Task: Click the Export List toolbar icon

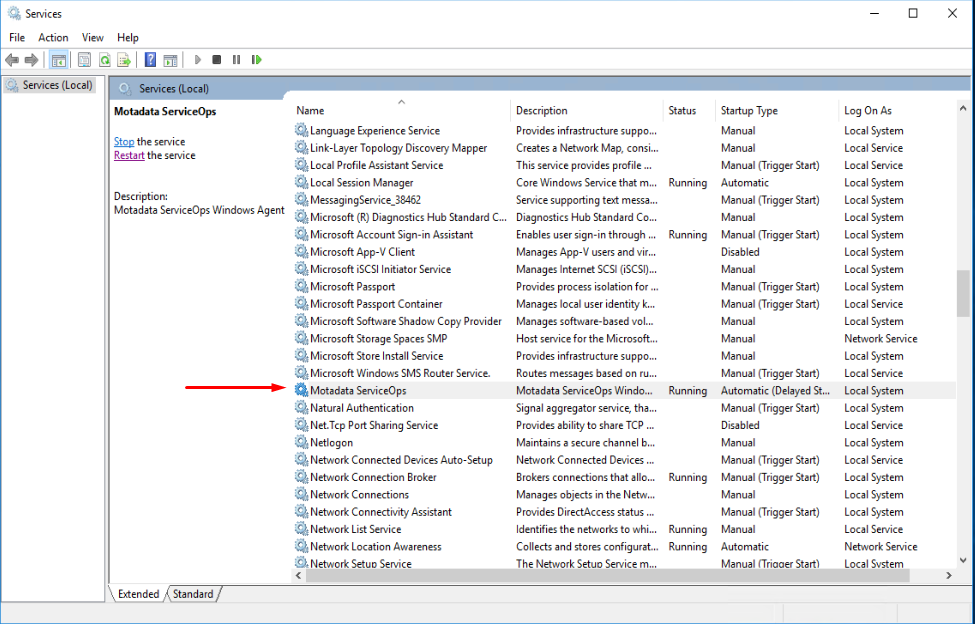Action: pos(124,60)
